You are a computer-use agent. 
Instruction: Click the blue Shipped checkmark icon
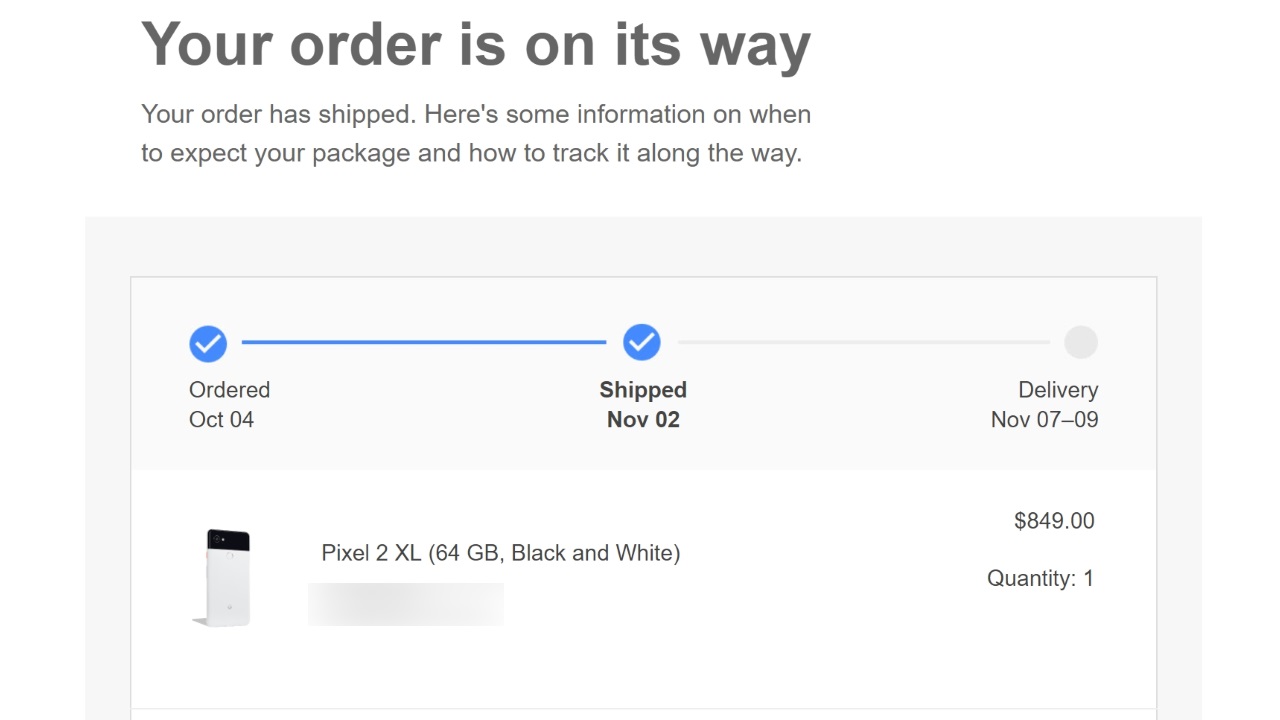642,342
